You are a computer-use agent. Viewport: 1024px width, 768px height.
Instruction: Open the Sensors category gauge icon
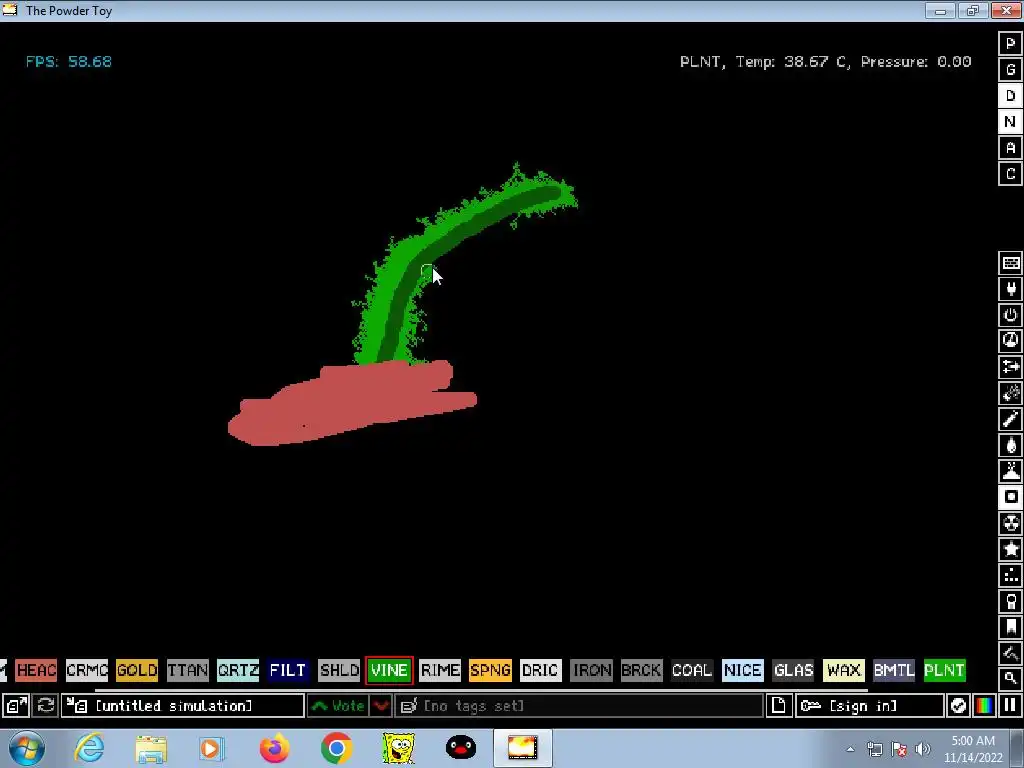[x=1010, y=341]
